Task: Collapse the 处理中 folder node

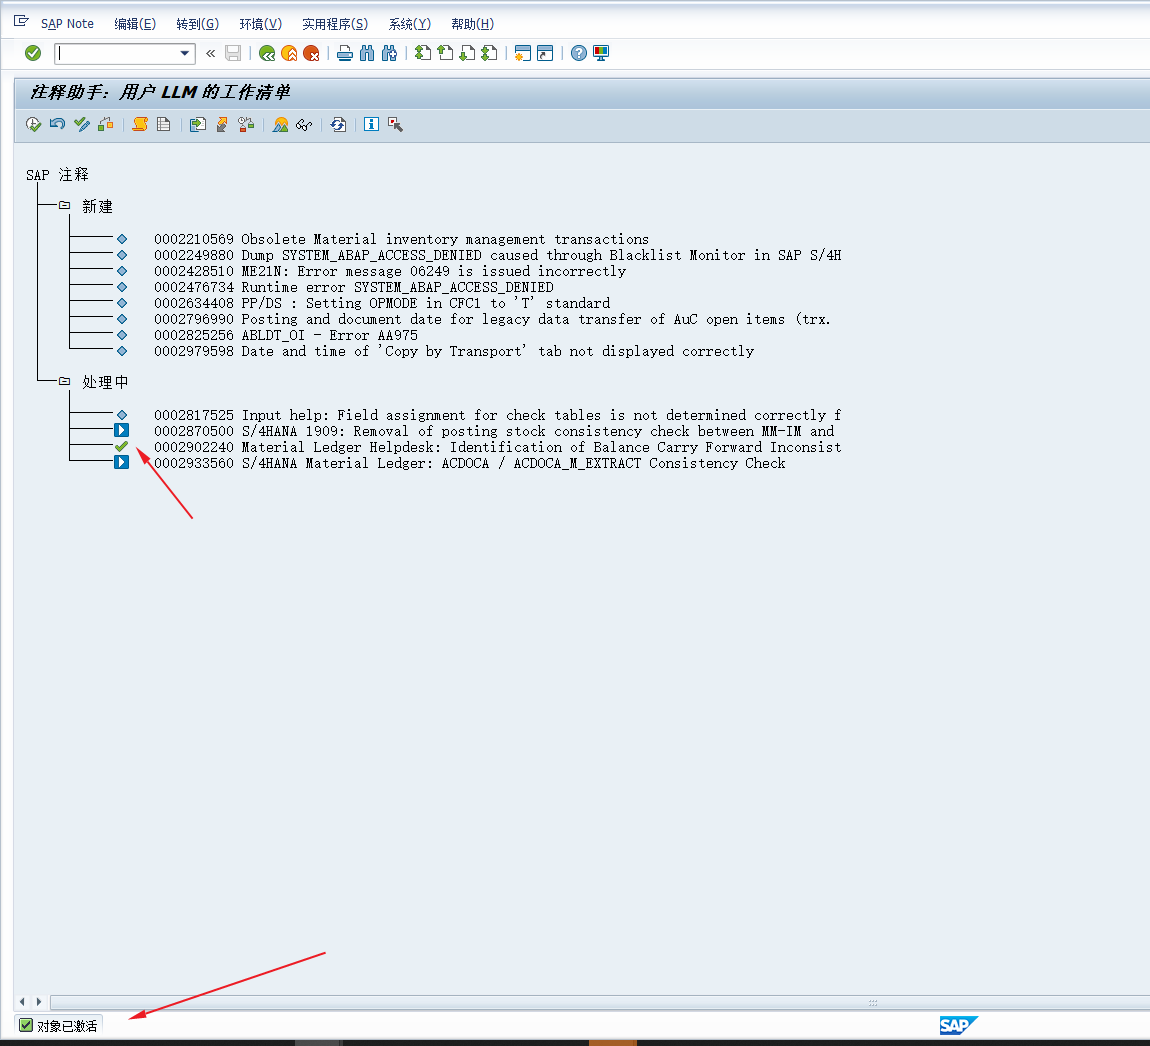Action: [65, 381]
